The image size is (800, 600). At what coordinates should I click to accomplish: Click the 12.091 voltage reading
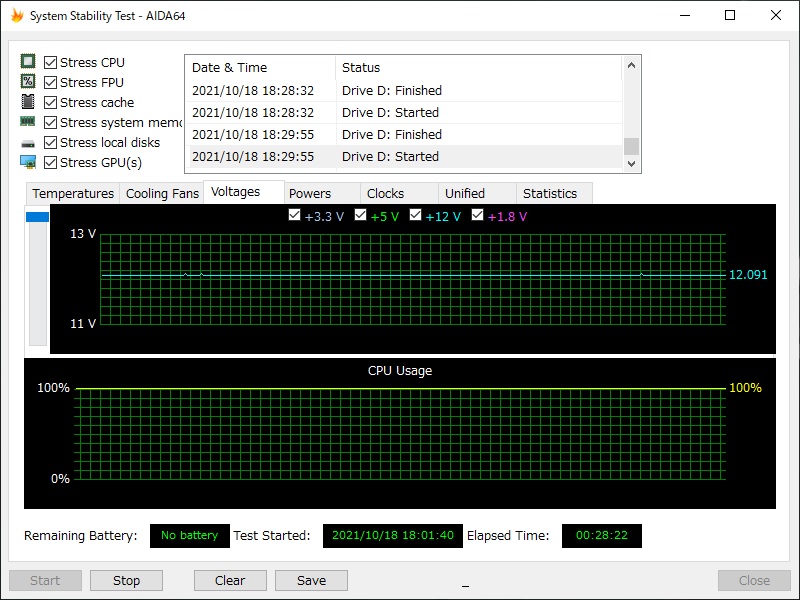(748, 274)
